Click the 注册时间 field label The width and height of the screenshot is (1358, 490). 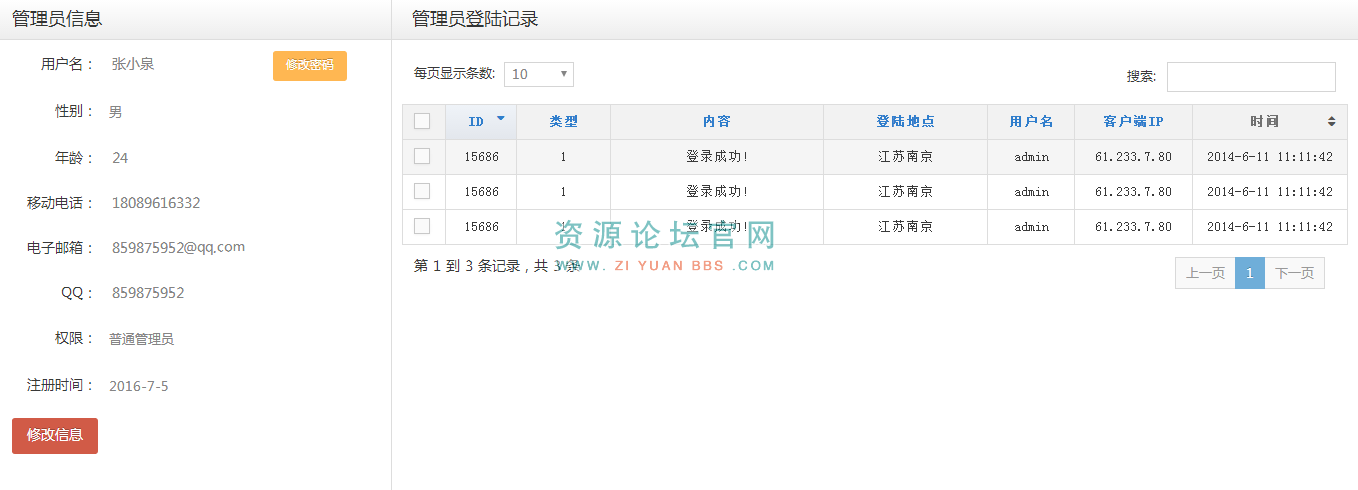60,385
